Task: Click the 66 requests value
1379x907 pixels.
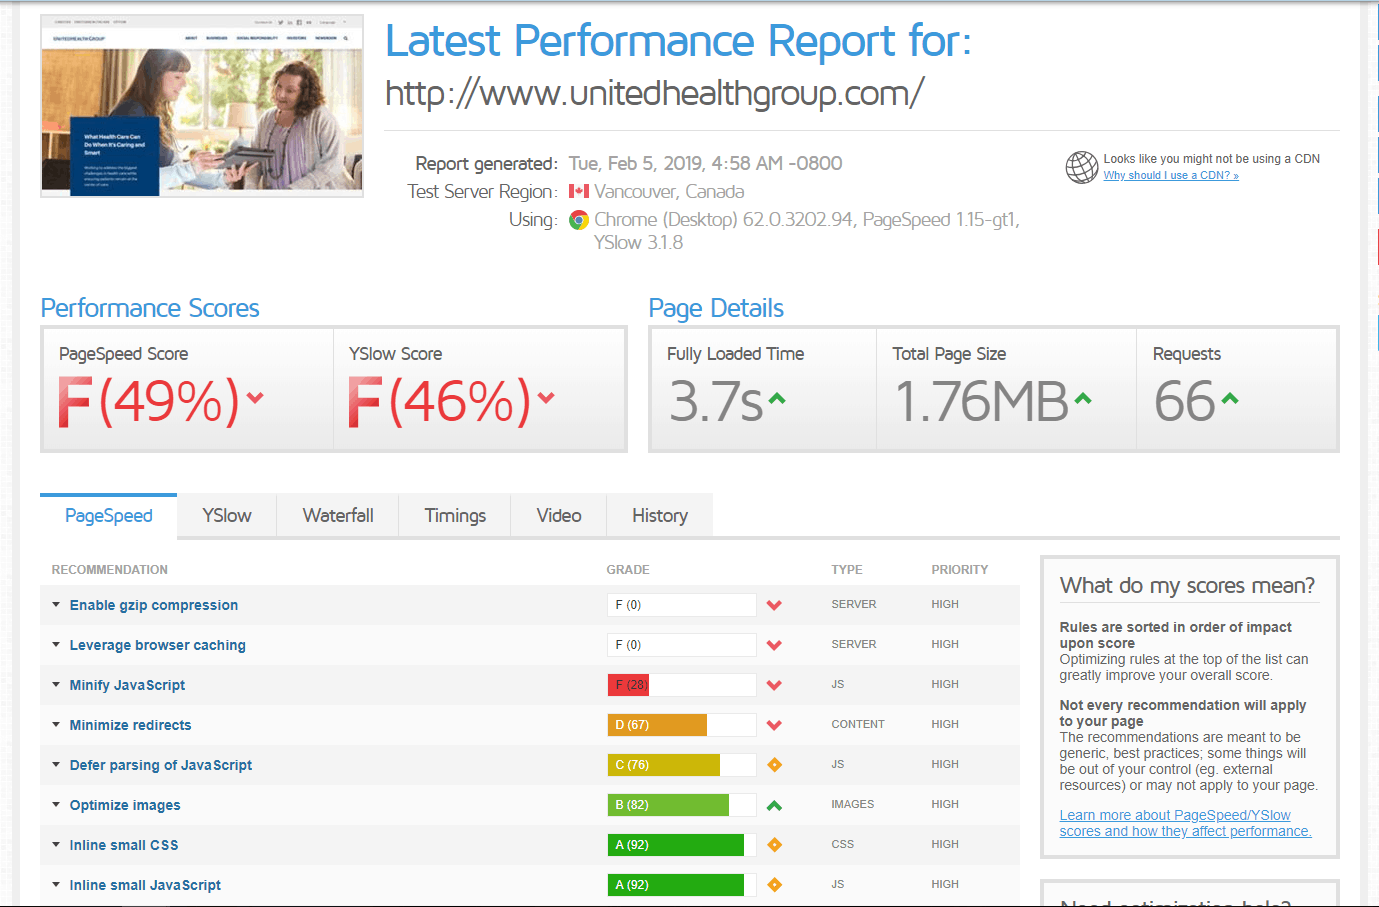Action: (x=1185, y=402)
